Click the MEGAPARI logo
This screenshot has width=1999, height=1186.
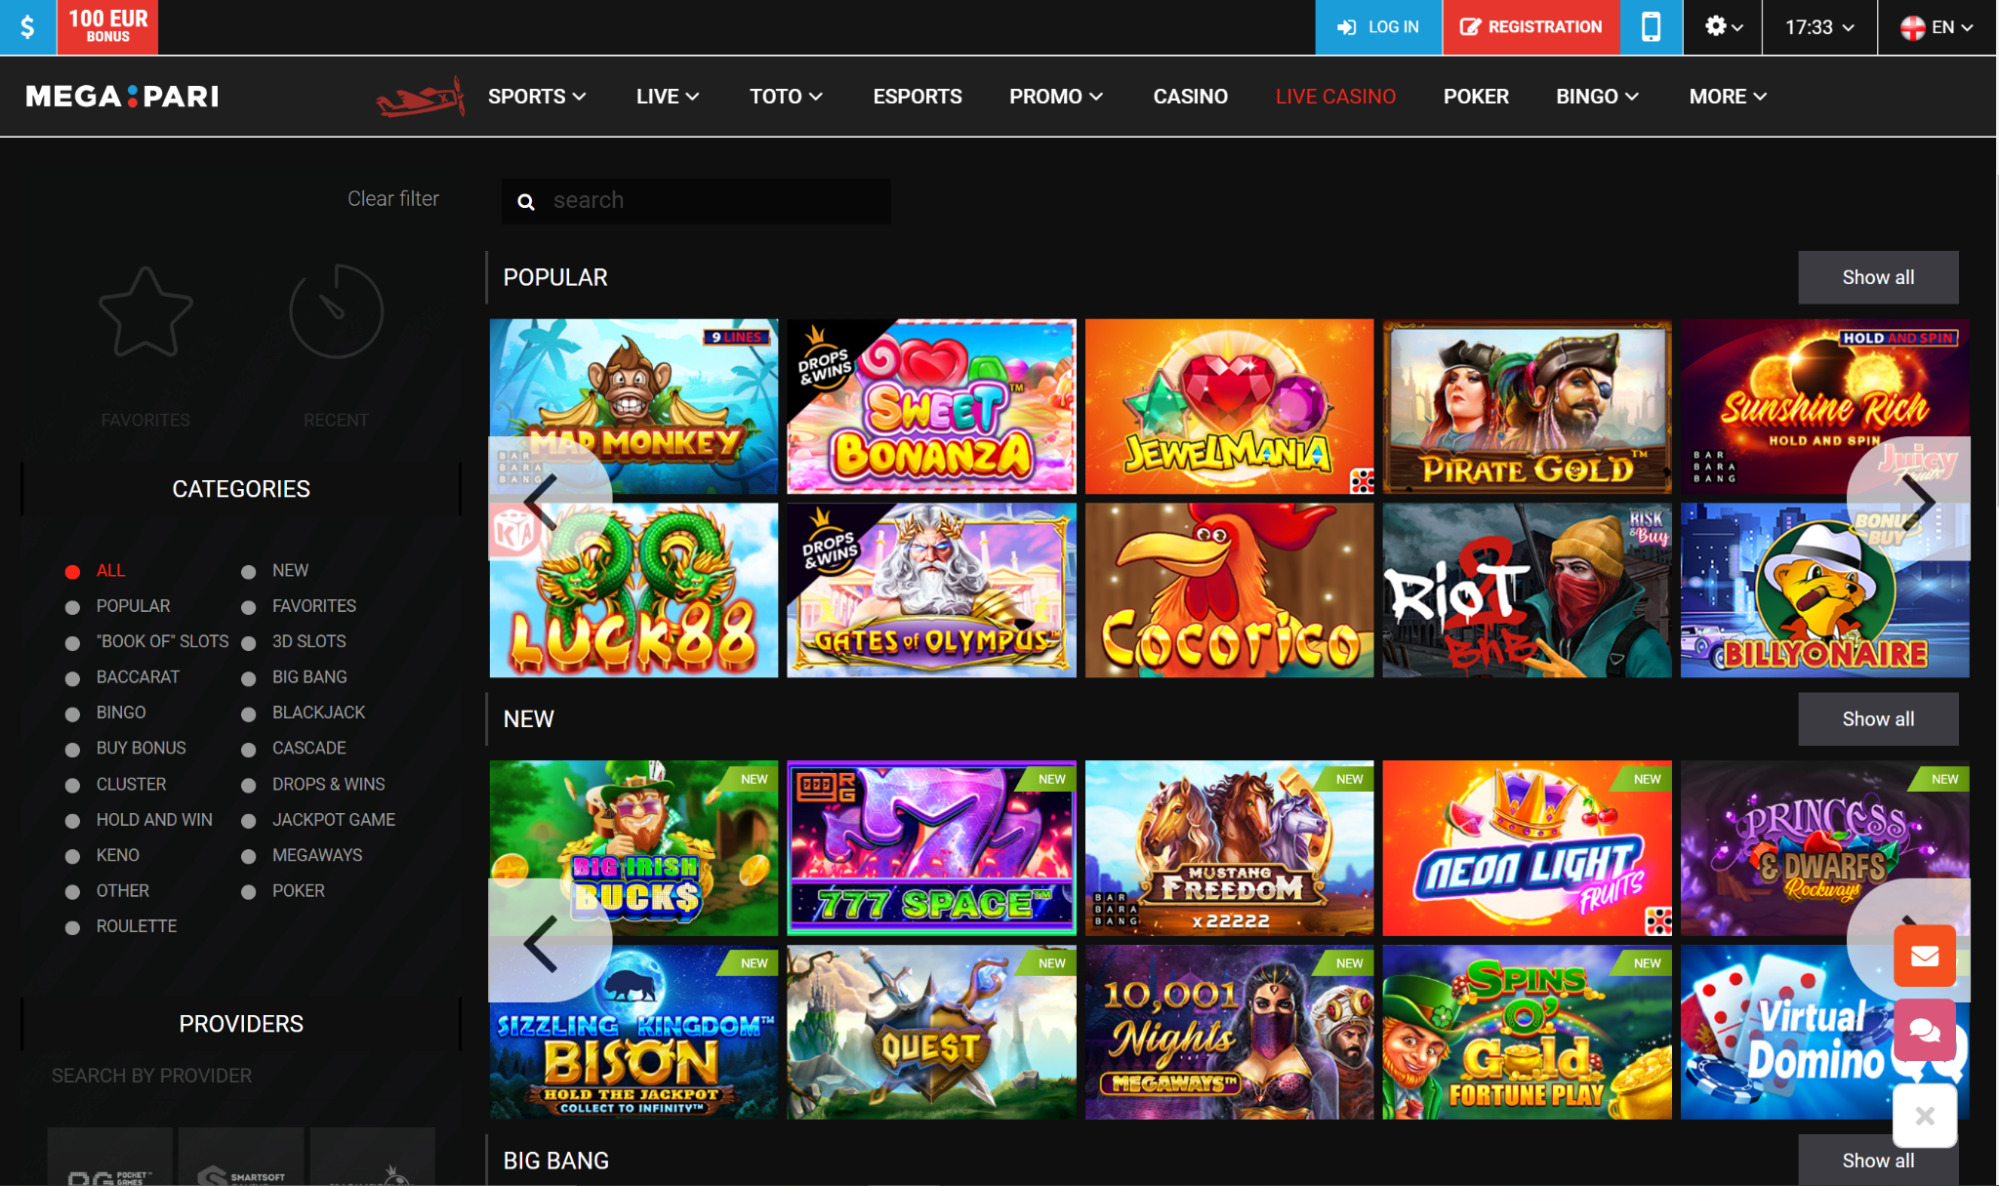pos(122,96)
